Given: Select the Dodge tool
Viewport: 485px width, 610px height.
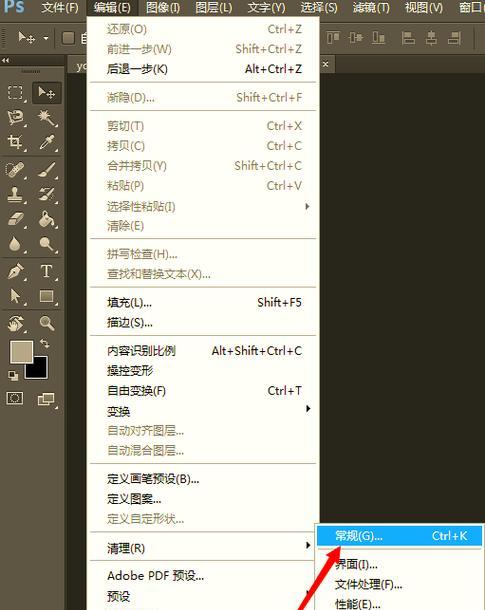Looking at the screenshot, I should point(47,244).
